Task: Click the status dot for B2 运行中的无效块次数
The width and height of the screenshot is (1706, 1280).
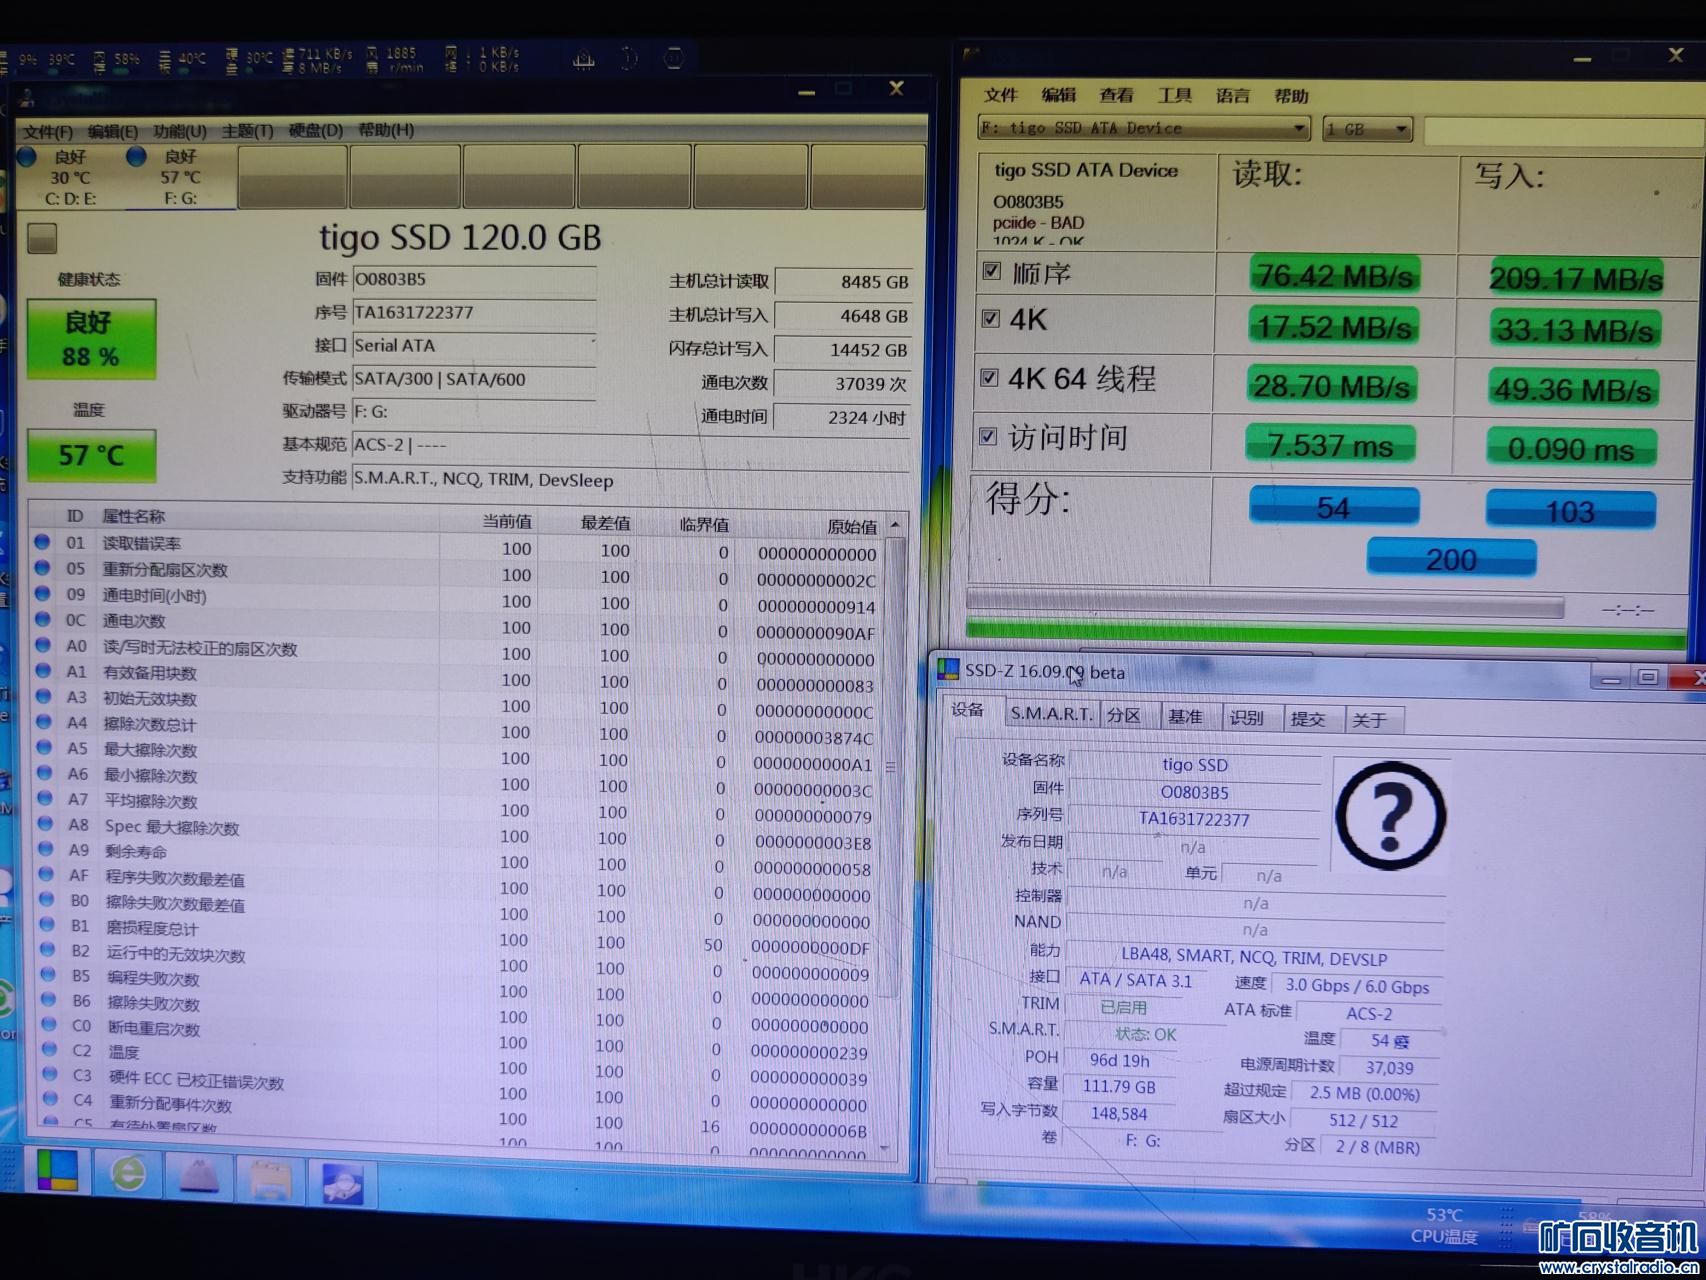Action: pyautogui.click(x=47, y=951)
